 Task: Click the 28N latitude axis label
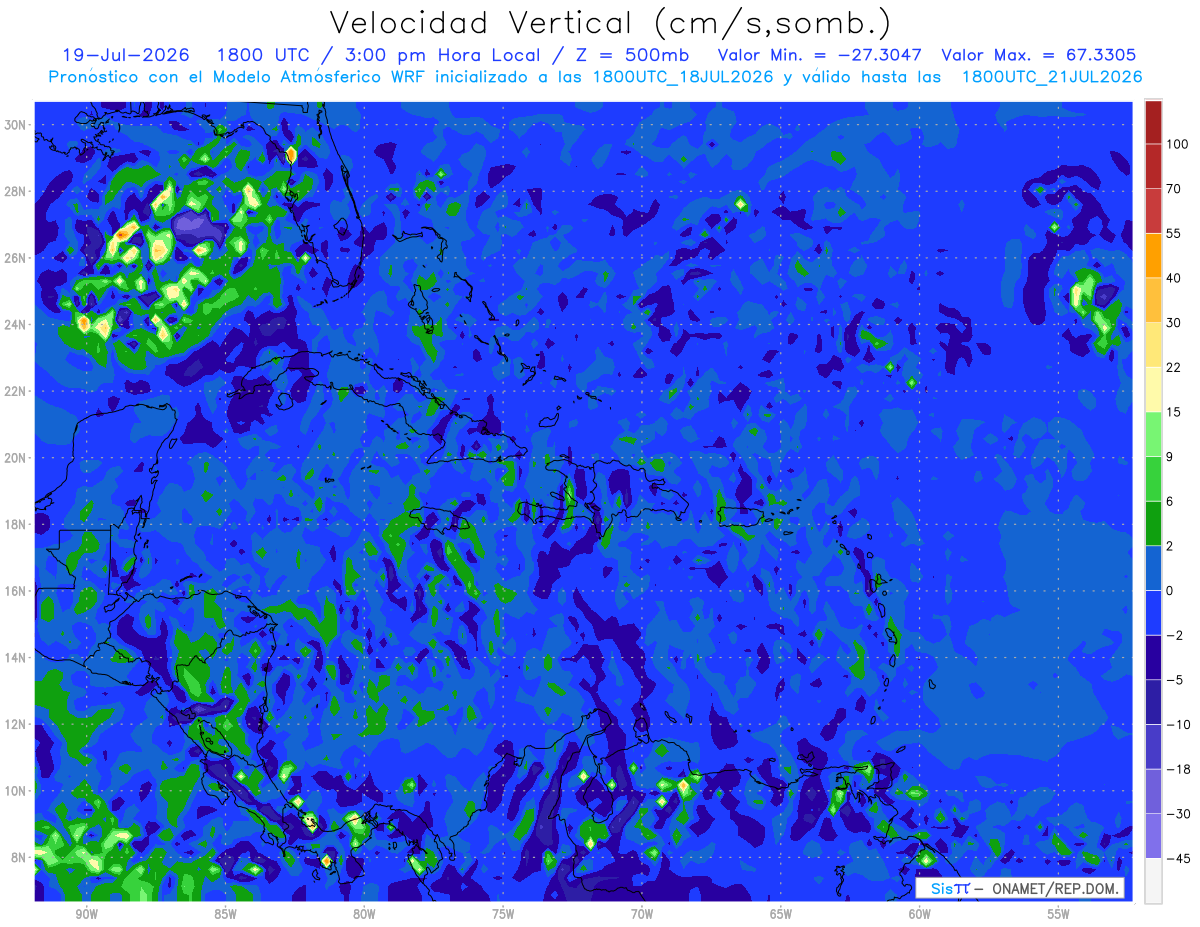[17, 191]
